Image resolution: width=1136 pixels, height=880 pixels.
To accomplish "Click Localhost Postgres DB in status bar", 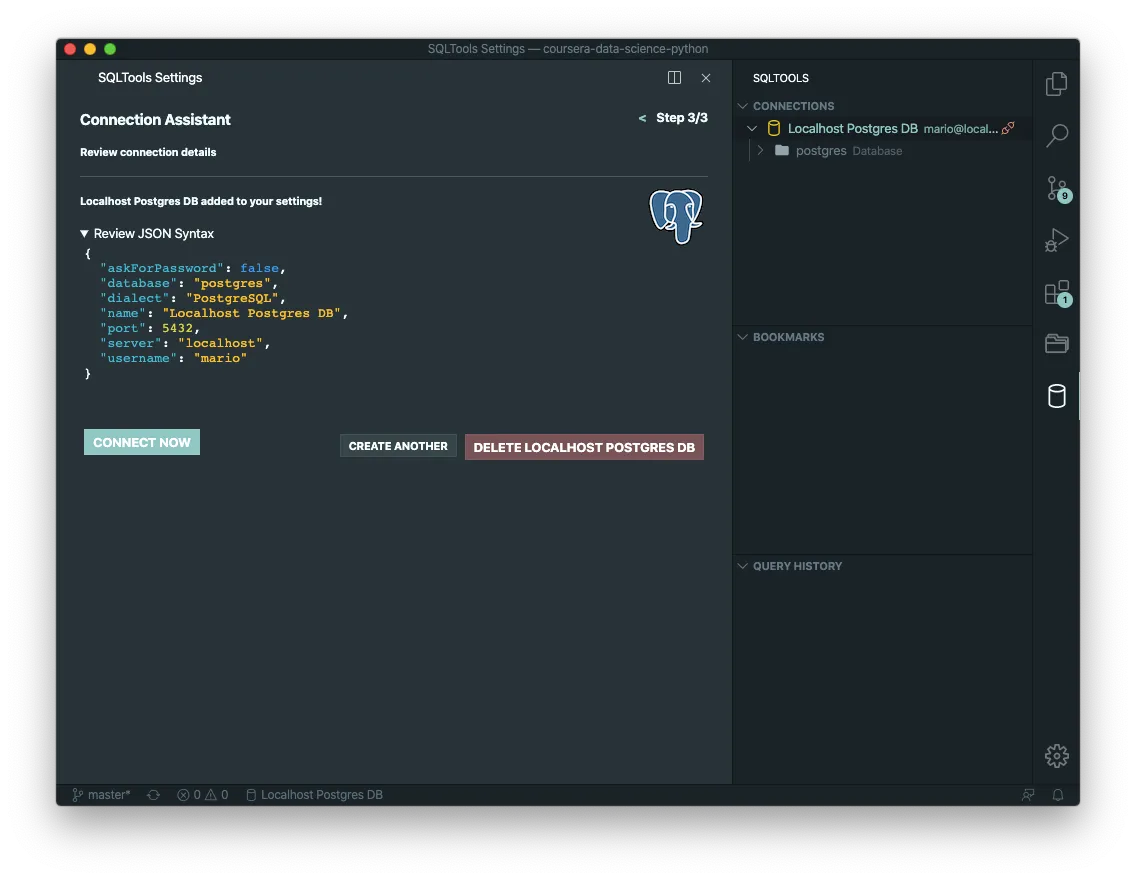I will (314, 795).
